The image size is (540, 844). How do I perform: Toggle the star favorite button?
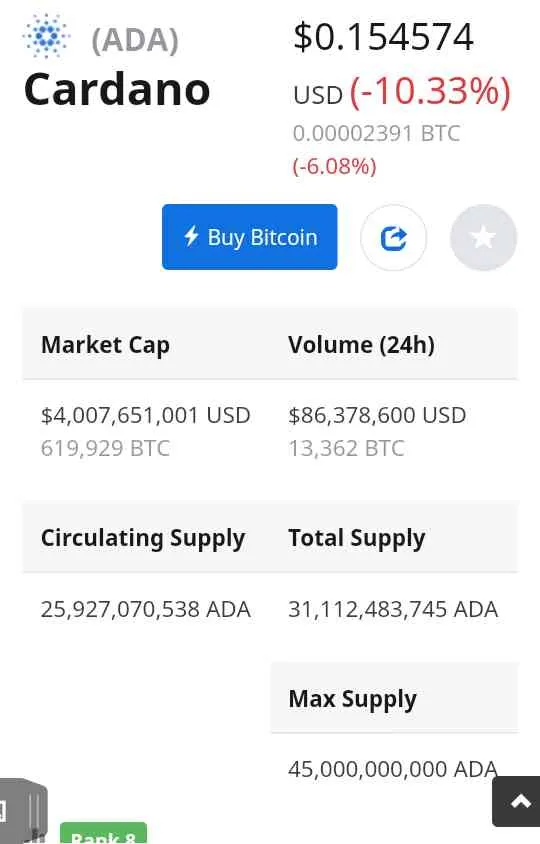(483, 237)
